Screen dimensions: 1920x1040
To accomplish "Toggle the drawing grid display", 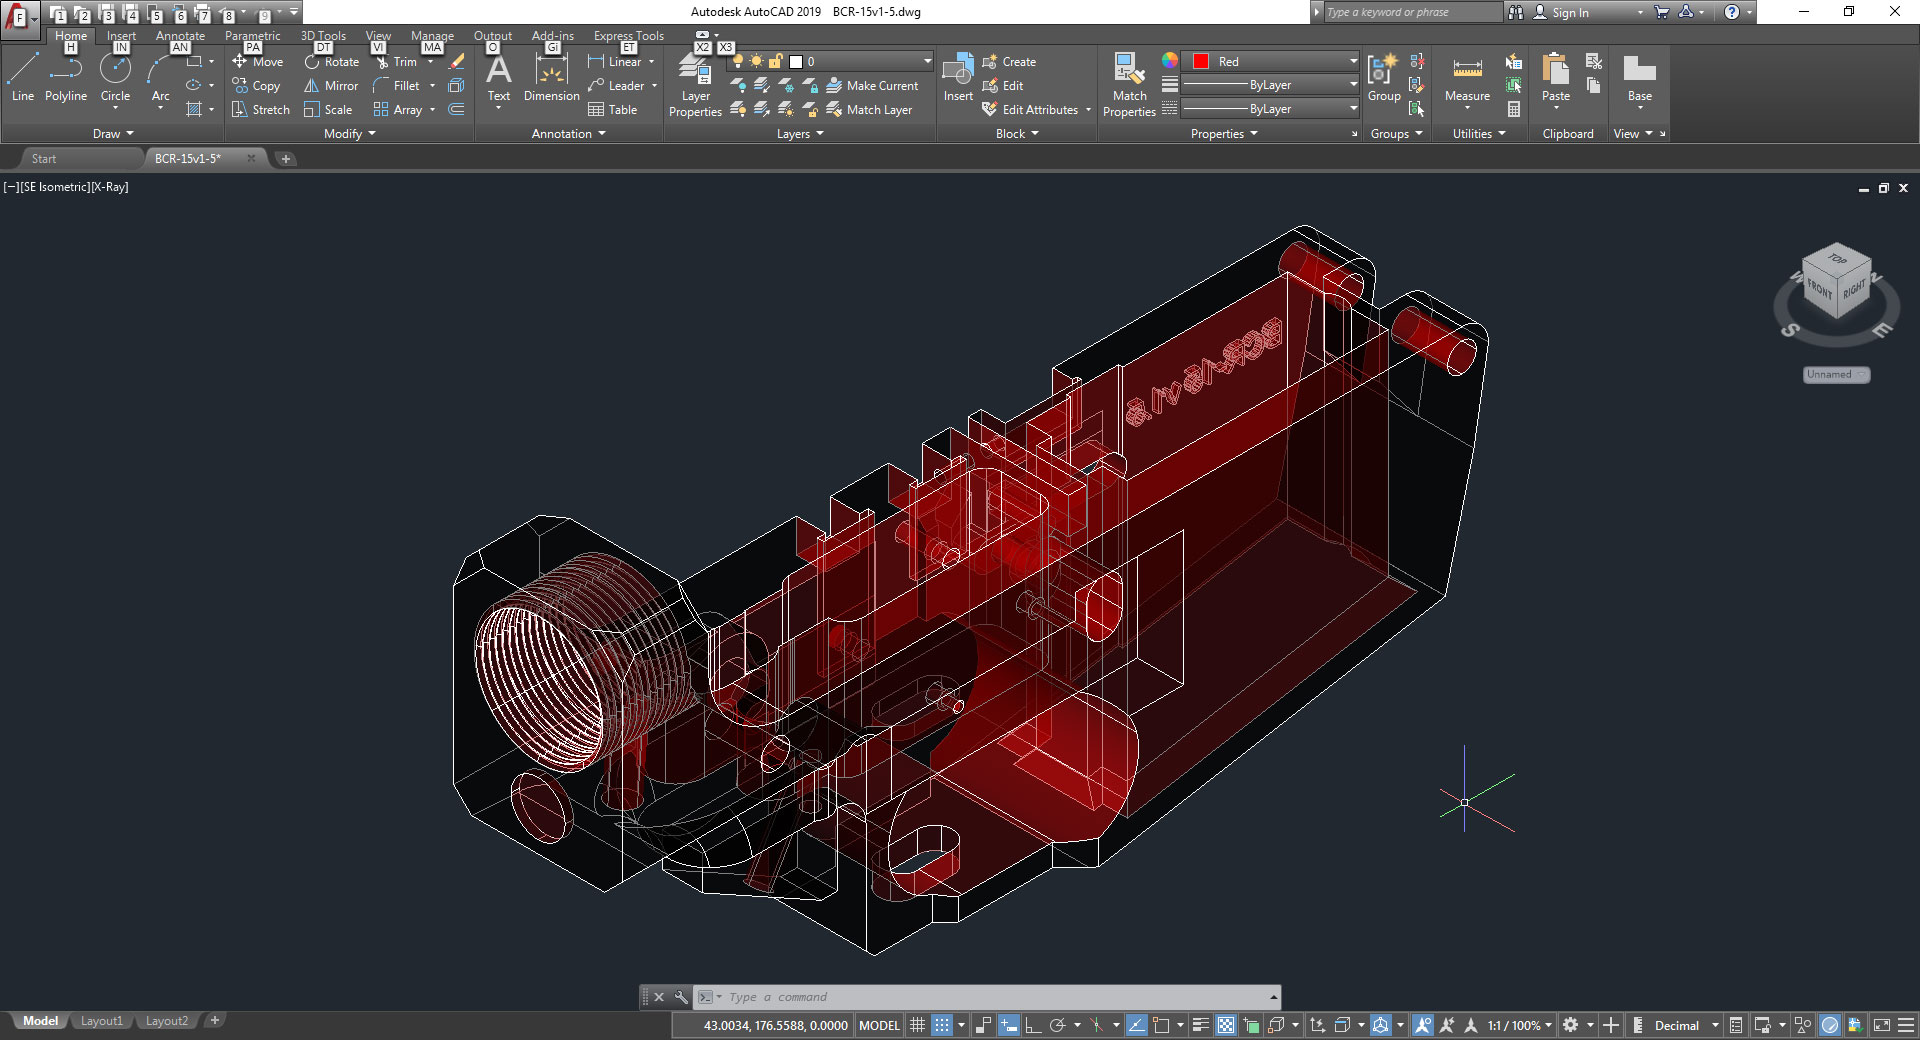I will pyautogui.click(x=917, y=1025).
